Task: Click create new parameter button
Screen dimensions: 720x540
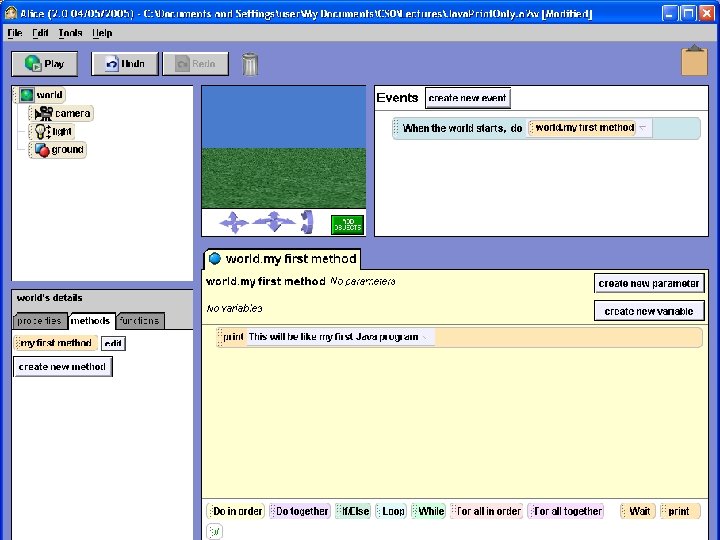Action: click(x=649, y=283)
